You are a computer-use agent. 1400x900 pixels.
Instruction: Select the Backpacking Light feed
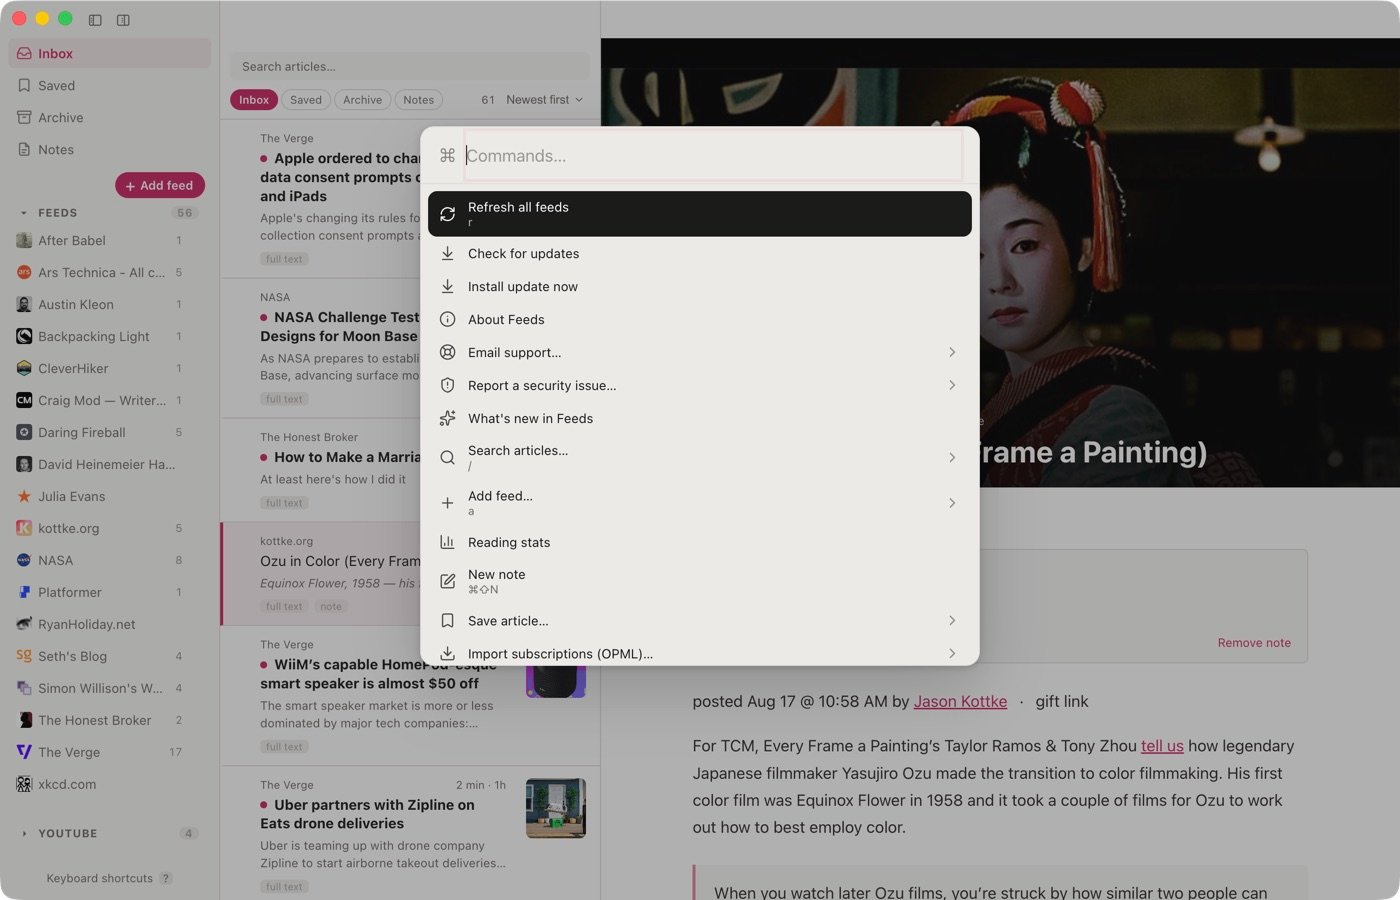110,337
